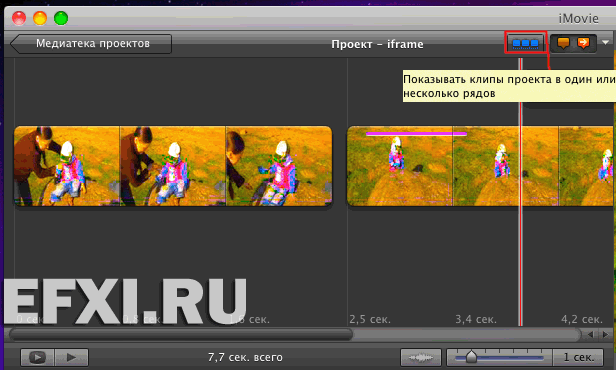The image size is (616, 370).
Task: Click the second clip's second frame thumbnail
Action: click(x=506, y=166)
